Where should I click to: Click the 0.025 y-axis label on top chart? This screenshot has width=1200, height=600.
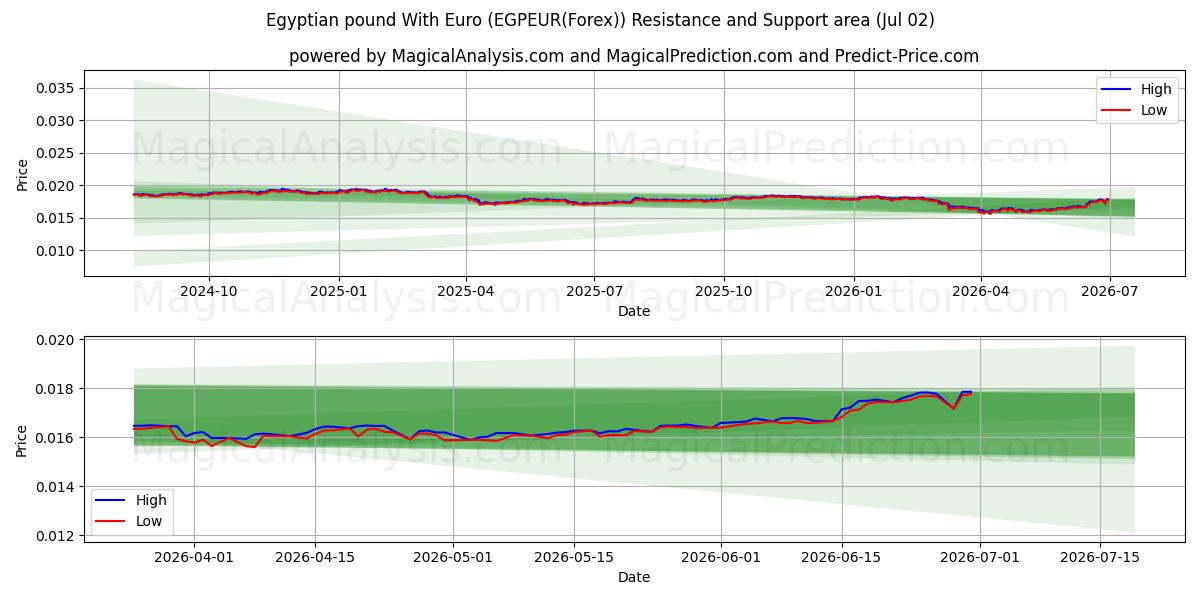tap(55, 153)
